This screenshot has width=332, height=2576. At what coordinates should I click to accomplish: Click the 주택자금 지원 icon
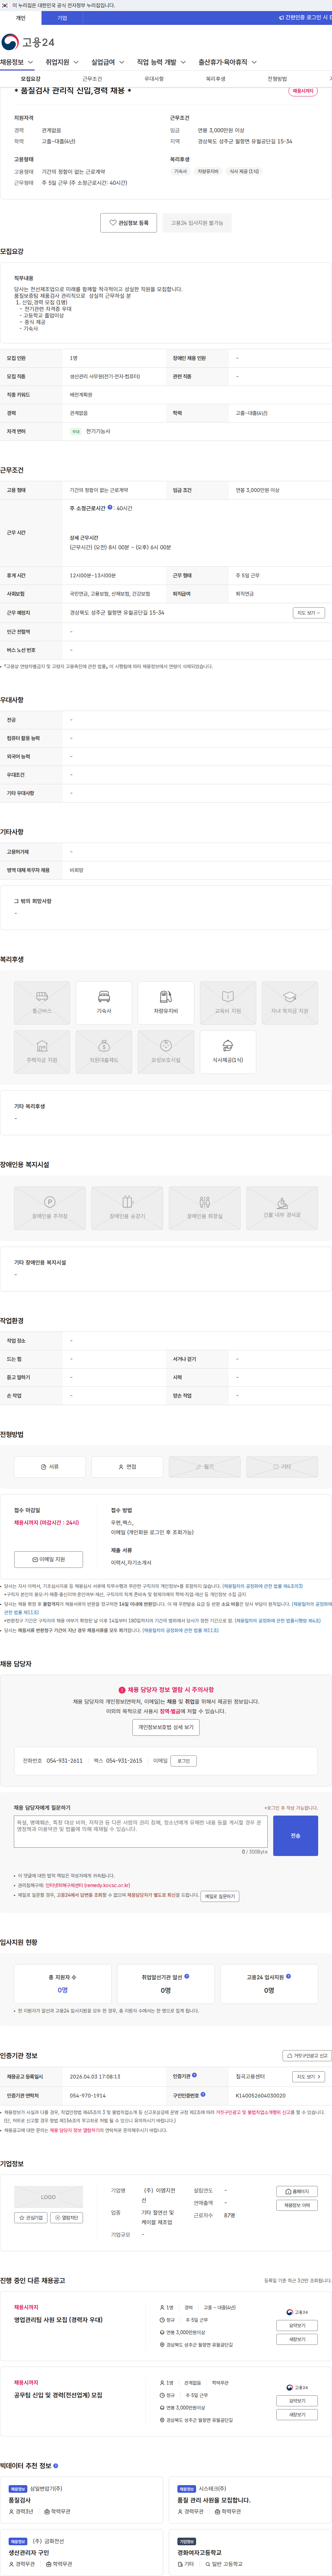pyautogui.click(x=42, y=1052)
